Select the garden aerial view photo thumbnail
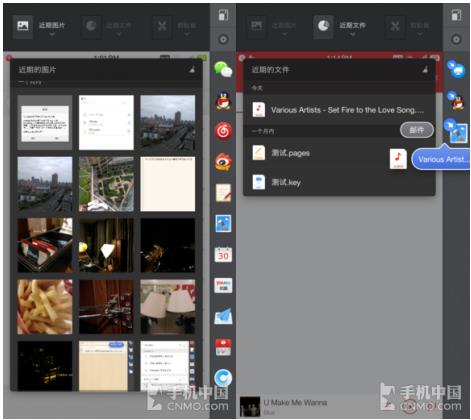Image resolution: width=471 pixels, height=420 pixels. [x=106, y=184]
